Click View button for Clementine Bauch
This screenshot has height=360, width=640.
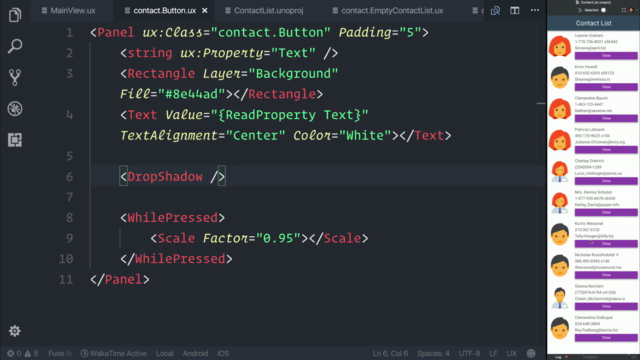pos(606,118)
